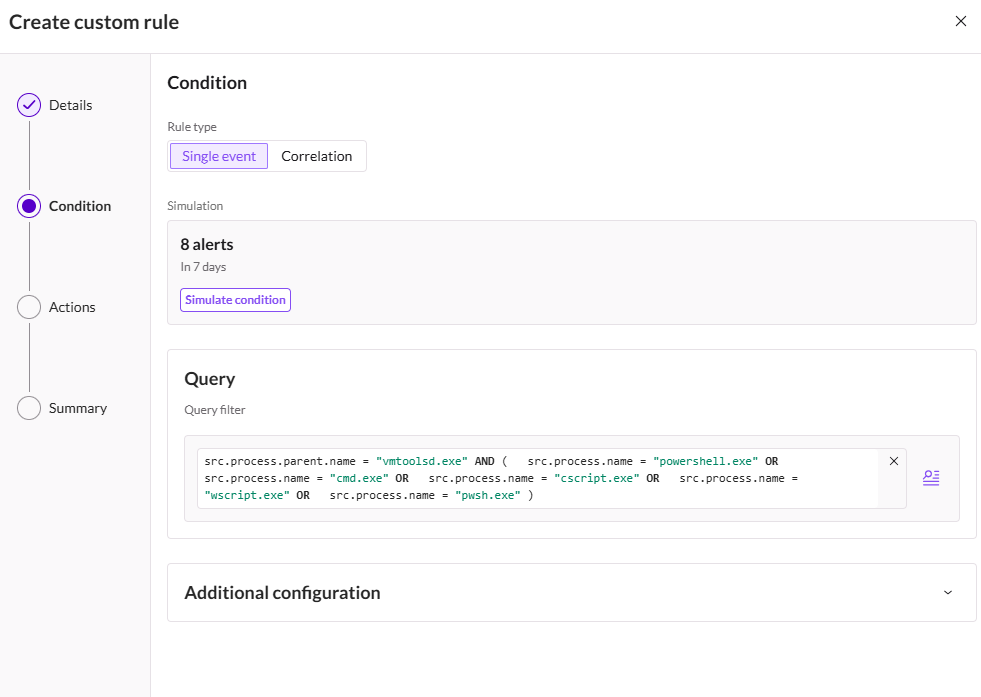The width and height of the screenshot is (981, 697).
Task: Click the "8 alerts" simulation result
Action: (x=207, y=244)
